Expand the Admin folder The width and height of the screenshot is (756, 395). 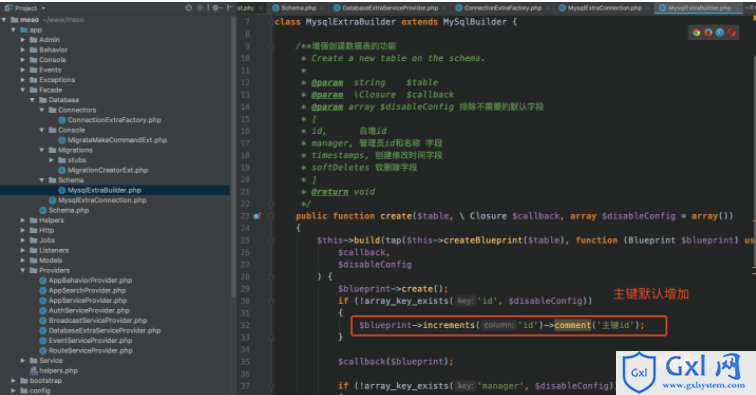pos(23,40)
